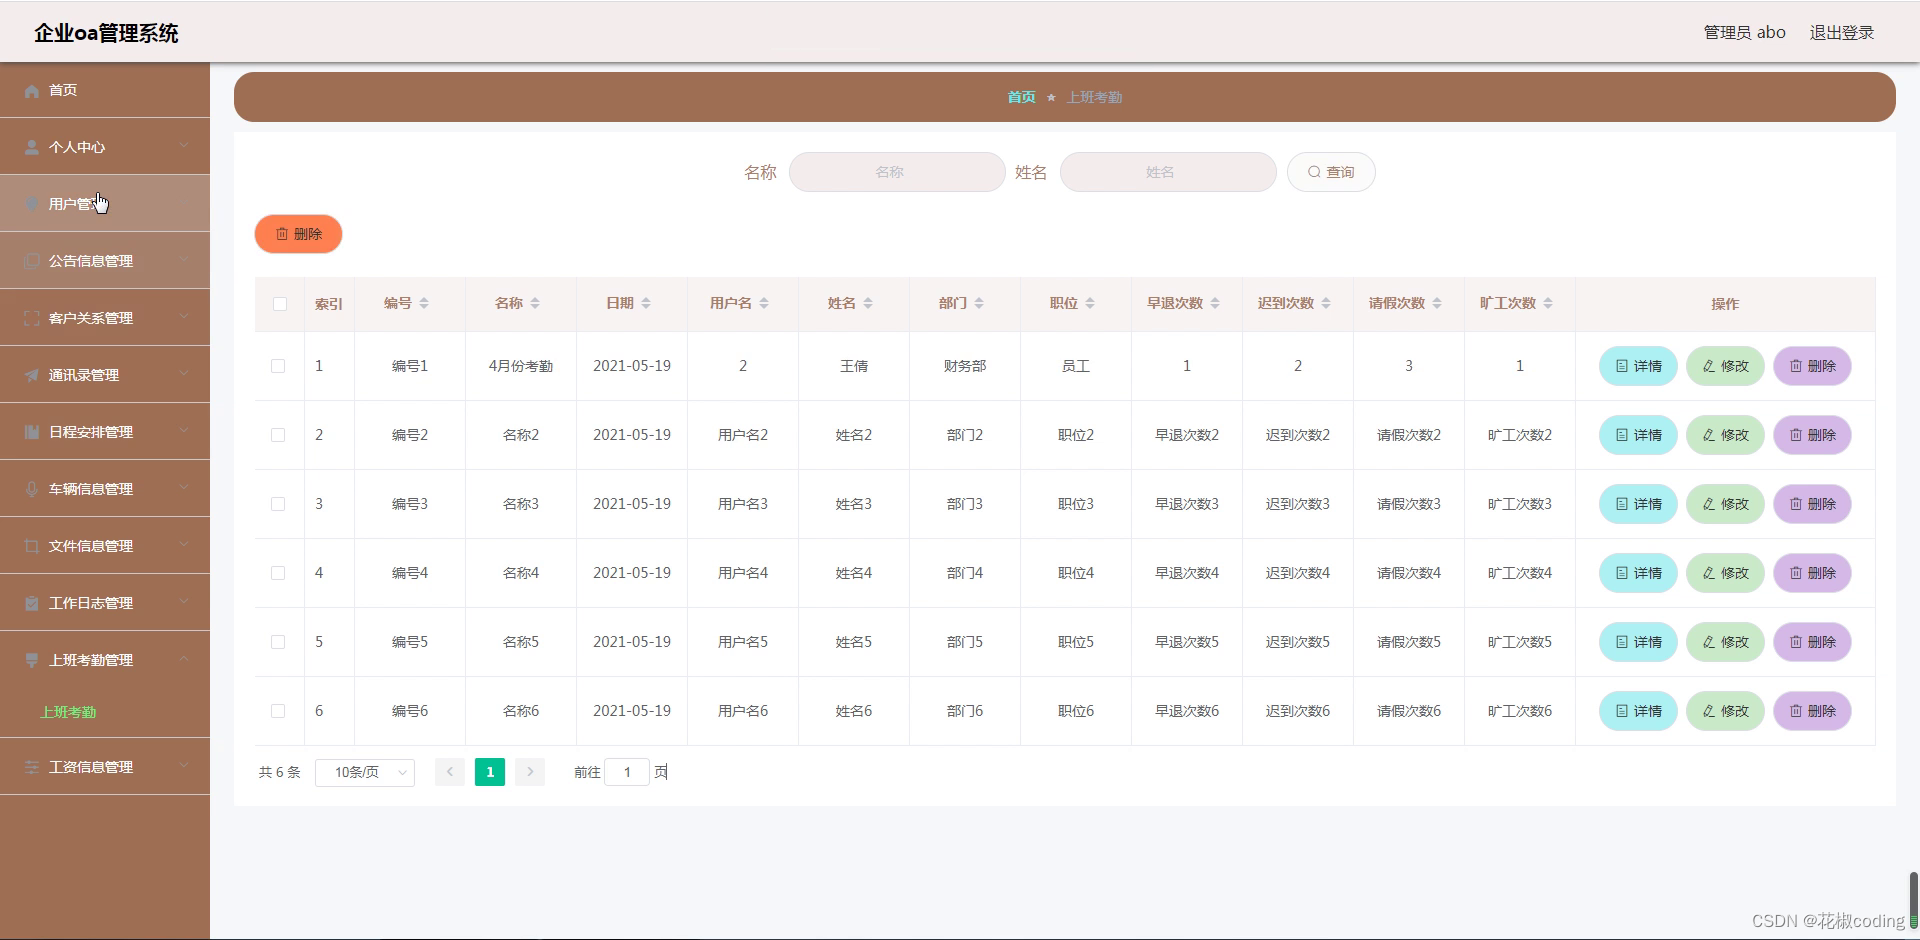Expand 通讯录管理 with its chevron arrow

click(x=184, y=375)
